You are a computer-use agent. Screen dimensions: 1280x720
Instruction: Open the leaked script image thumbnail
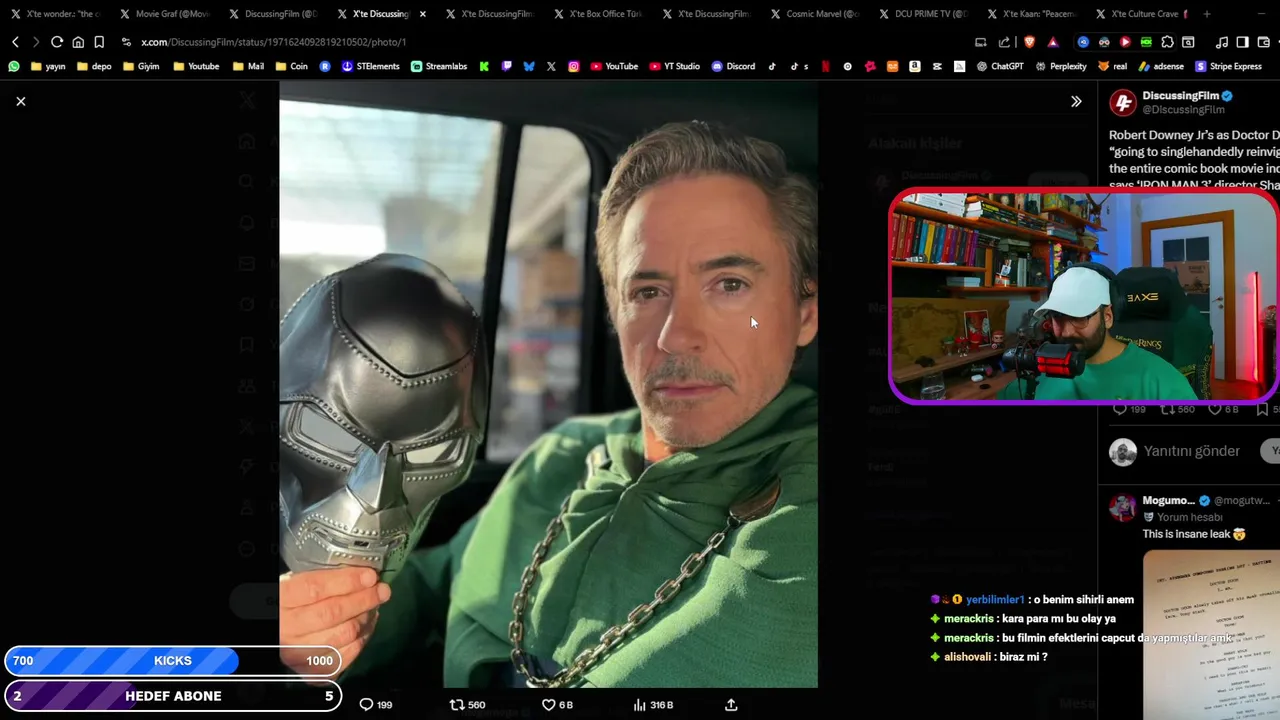click(x=1211, y=634)
